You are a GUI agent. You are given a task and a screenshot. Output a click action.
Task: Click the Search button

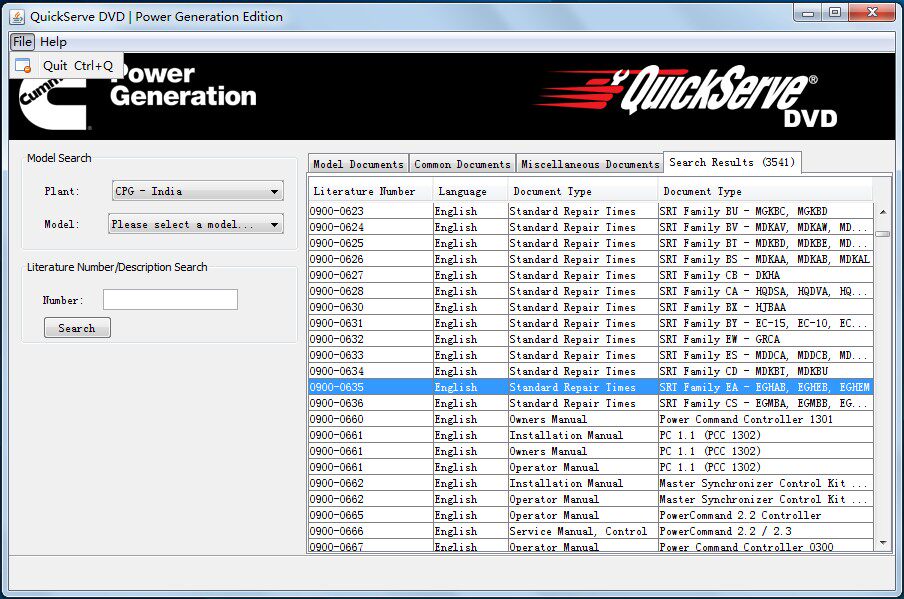77,327
